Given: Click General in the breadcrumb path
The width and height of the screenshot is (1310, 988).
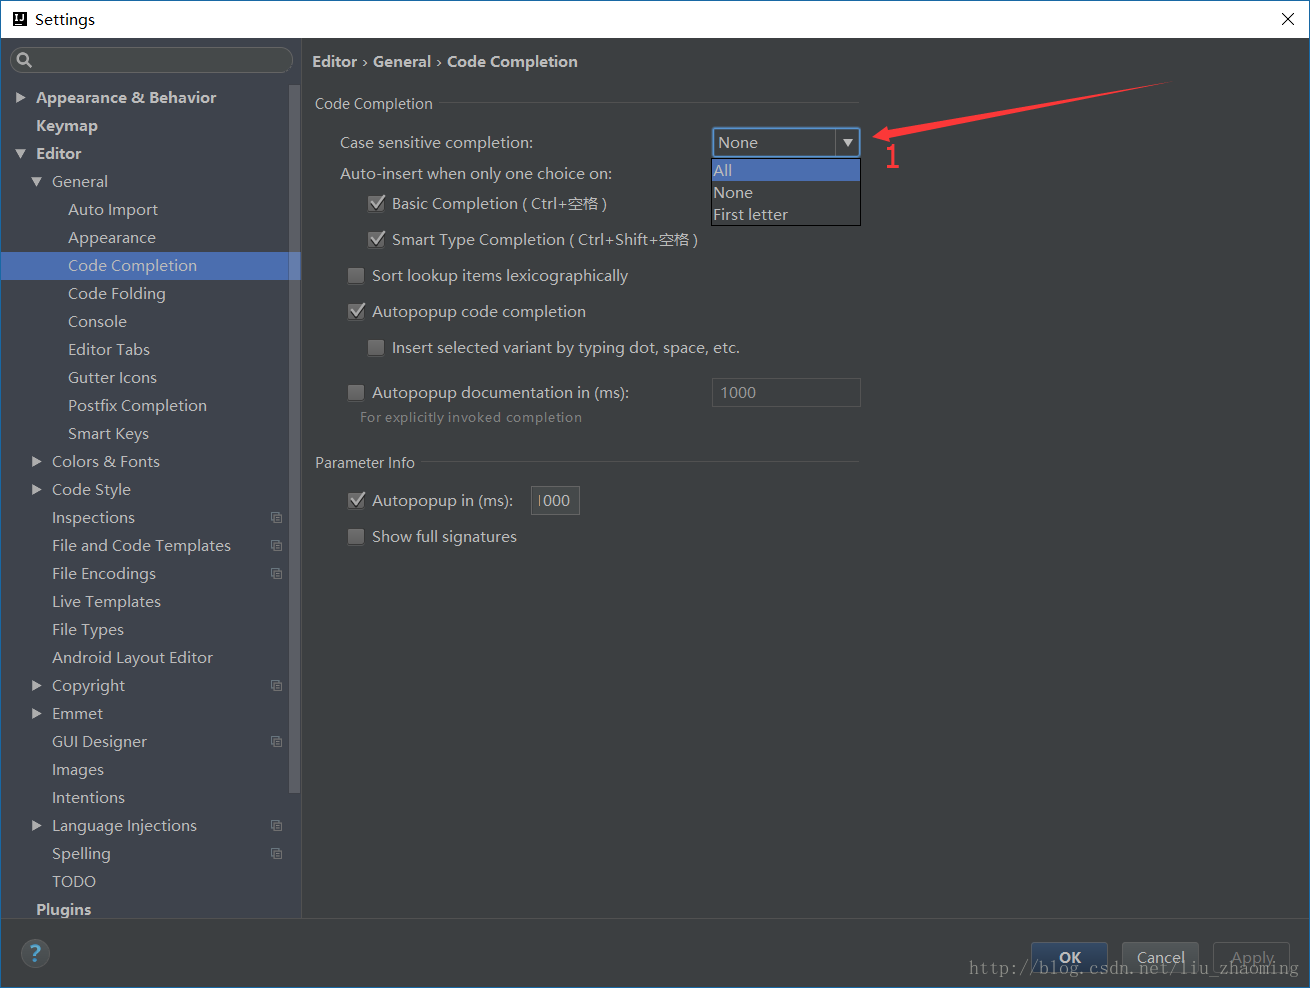Looking at the screenshot, I should 402,61.
